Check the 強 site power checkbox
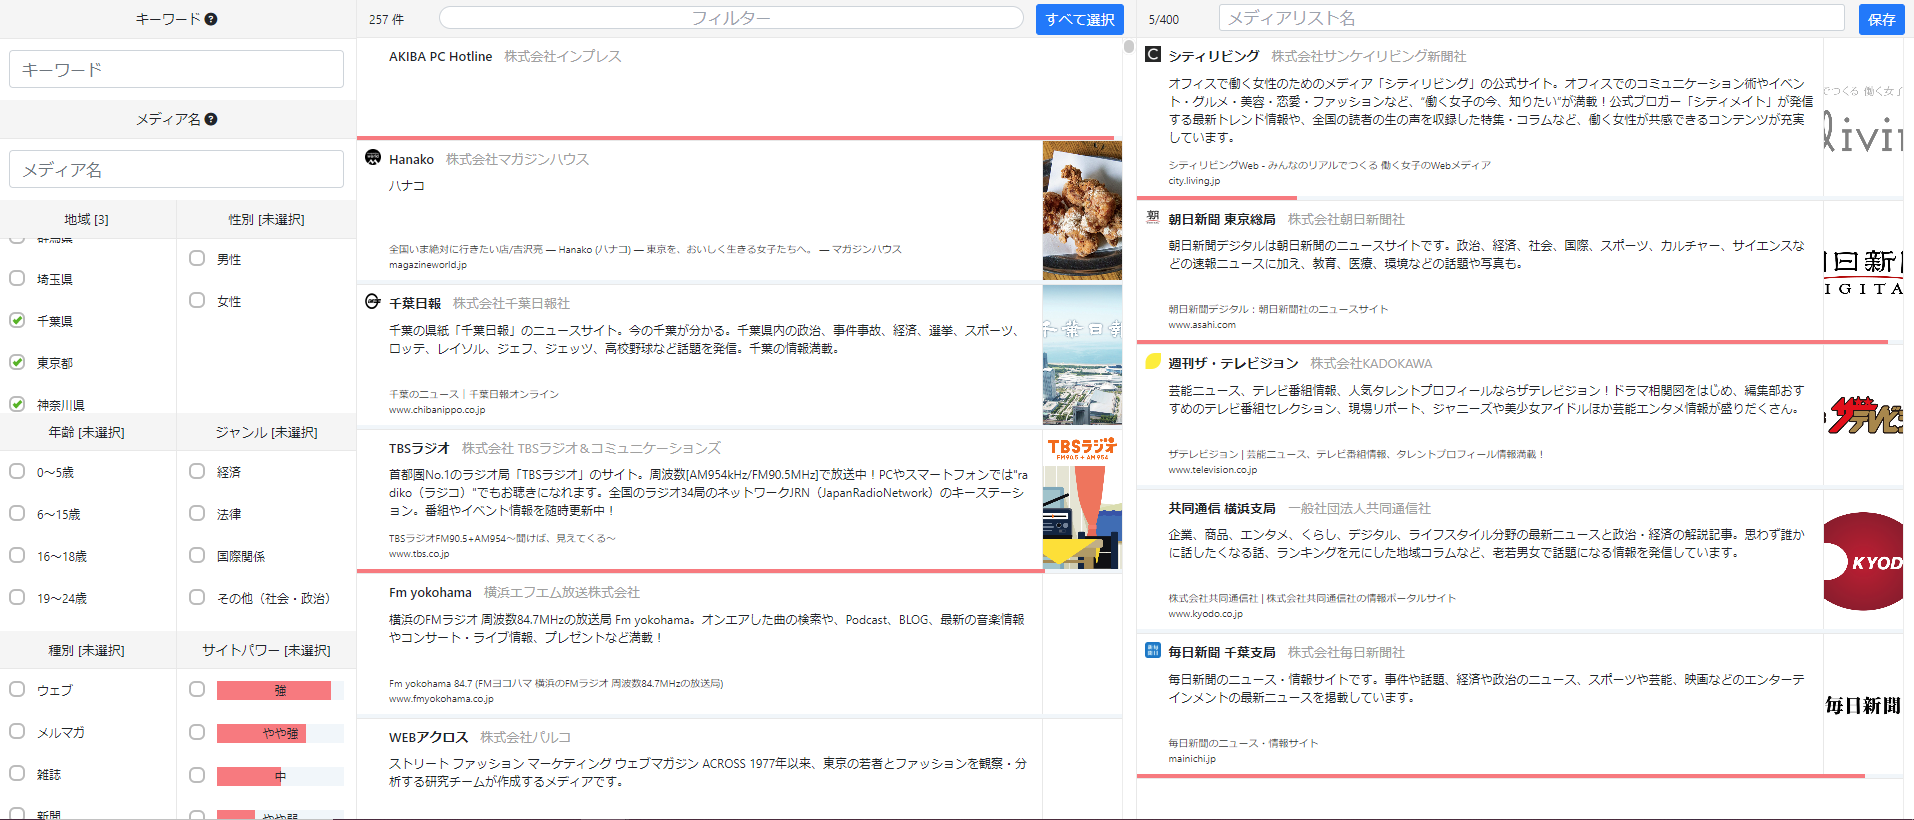 [197, 689]
